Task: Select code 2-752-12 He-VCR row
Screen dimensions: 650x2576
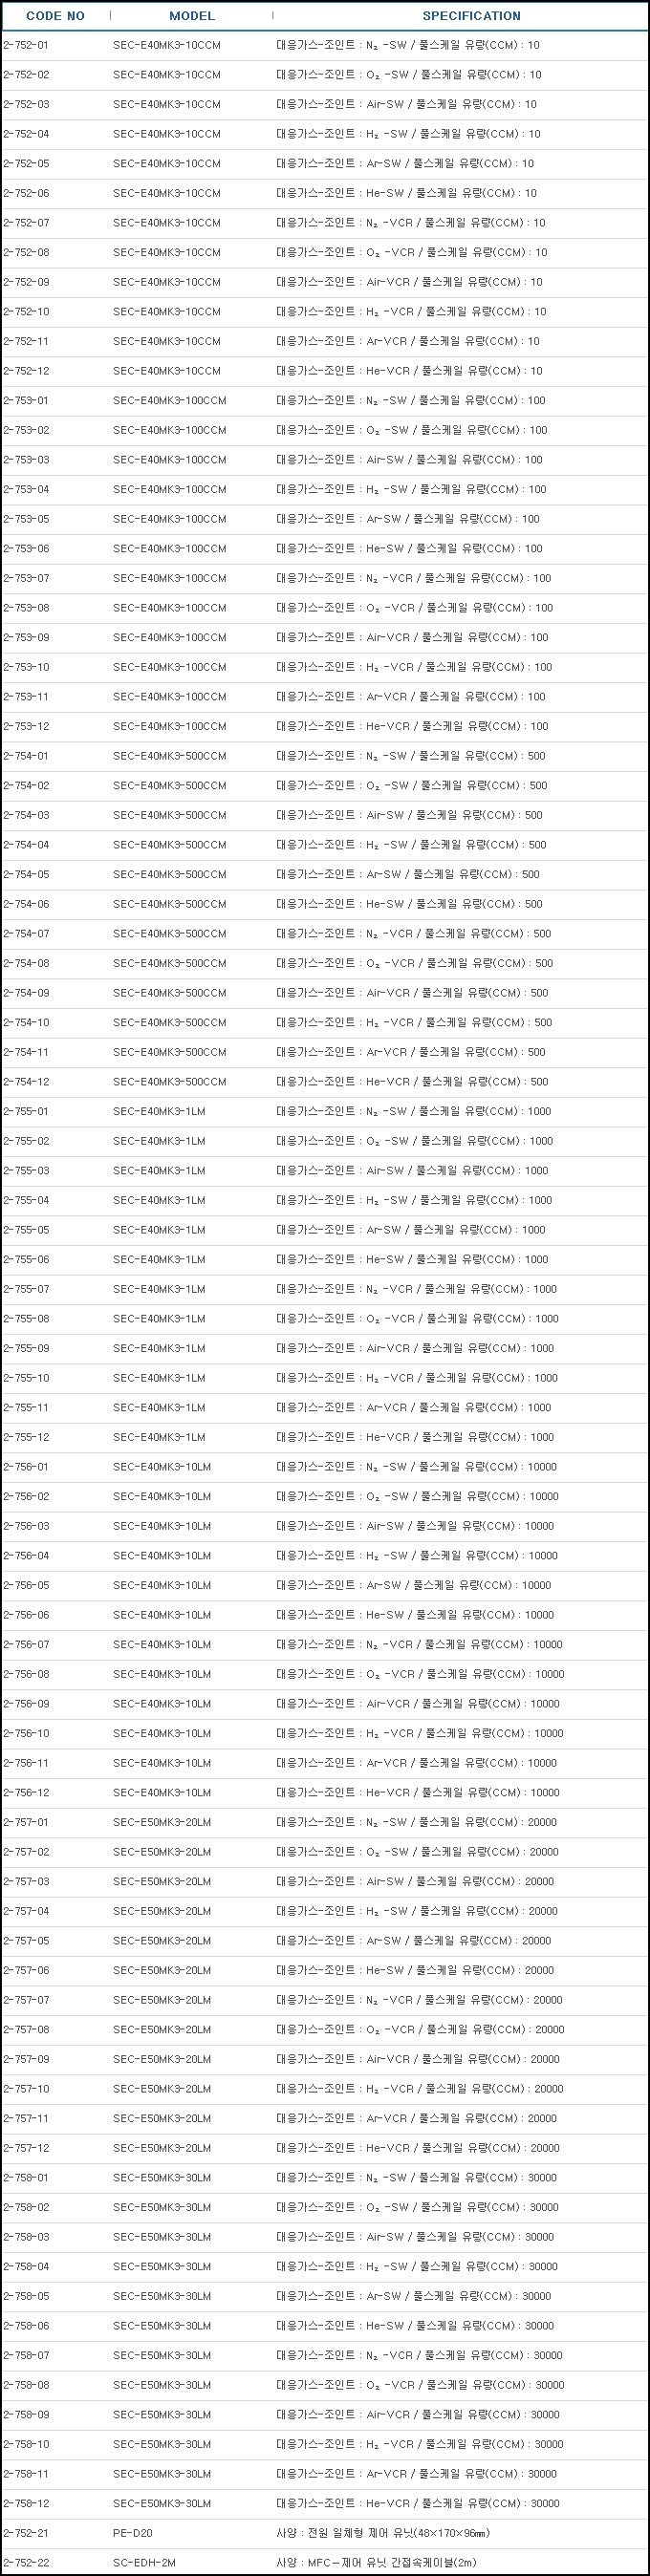Action: (x=325, y=371)
